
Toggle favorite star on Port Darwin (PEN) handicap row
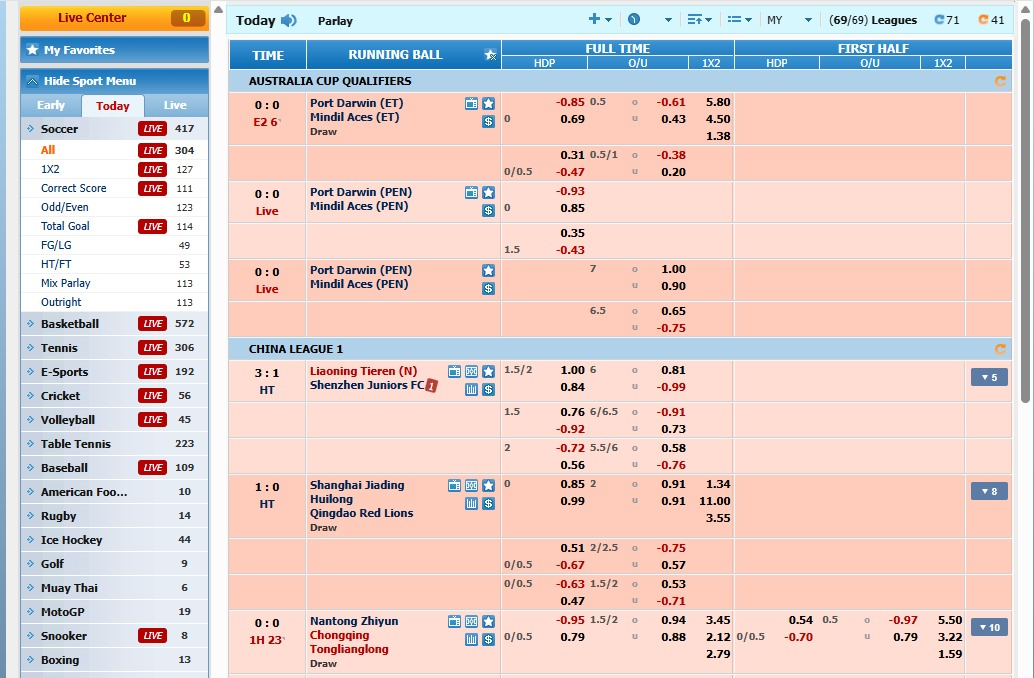[x=488, y=193]
